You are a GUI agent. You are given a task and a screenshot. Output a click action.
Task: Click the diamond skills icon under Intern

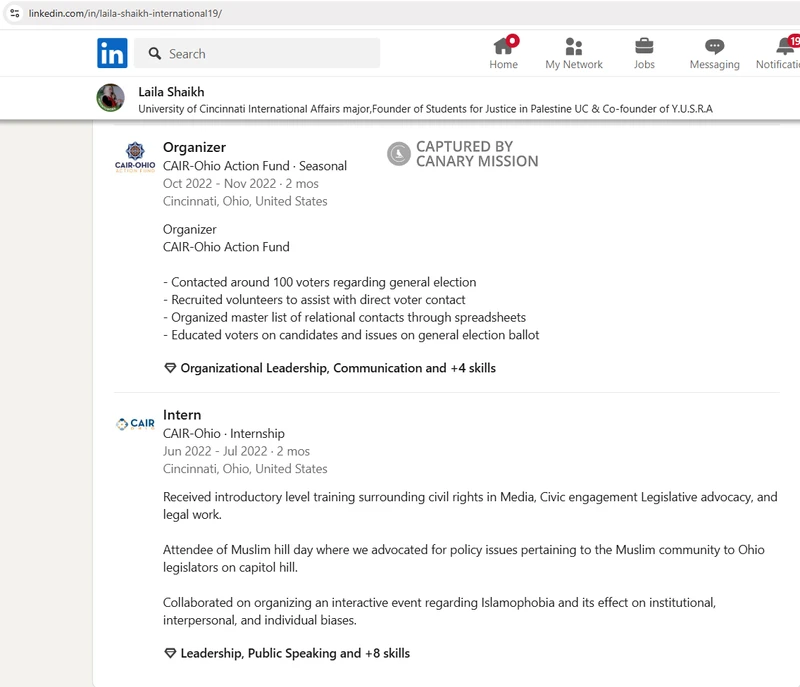(170, 653)
